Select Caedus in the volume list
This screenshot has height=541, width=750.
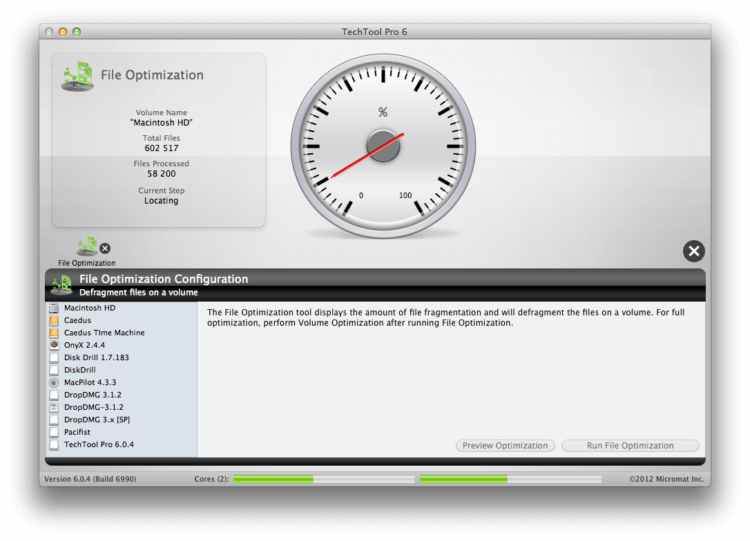121,320
